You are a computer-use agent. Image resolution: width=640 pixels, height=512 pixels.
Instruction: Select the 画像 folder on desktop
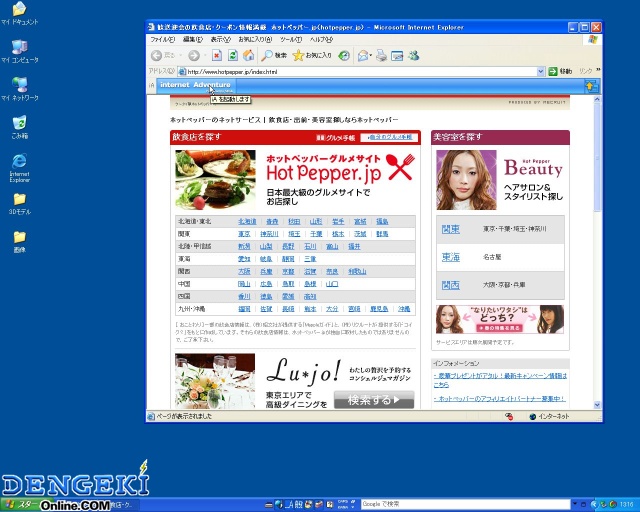[x=19, y=242]
